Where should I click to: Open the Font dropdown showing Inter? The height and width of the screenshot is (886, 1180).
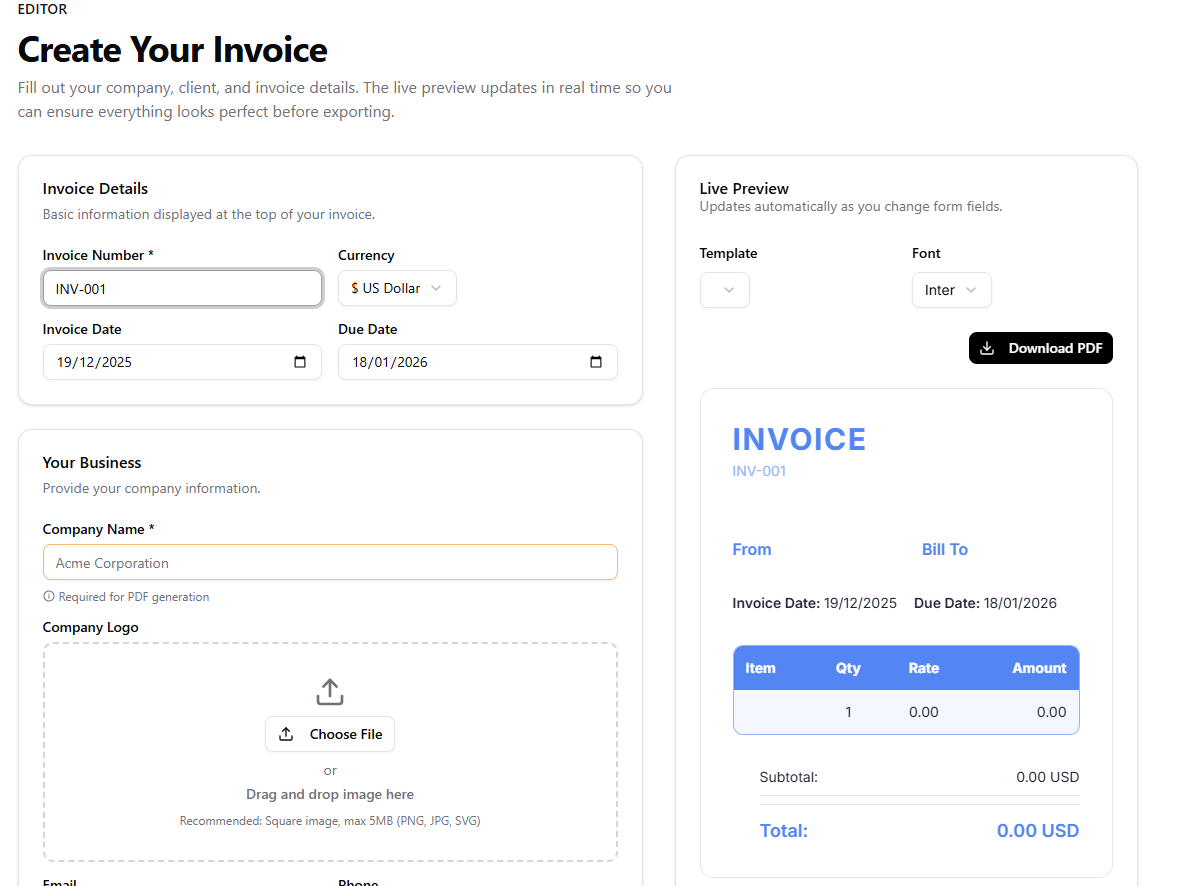click(x=951, y=290)
